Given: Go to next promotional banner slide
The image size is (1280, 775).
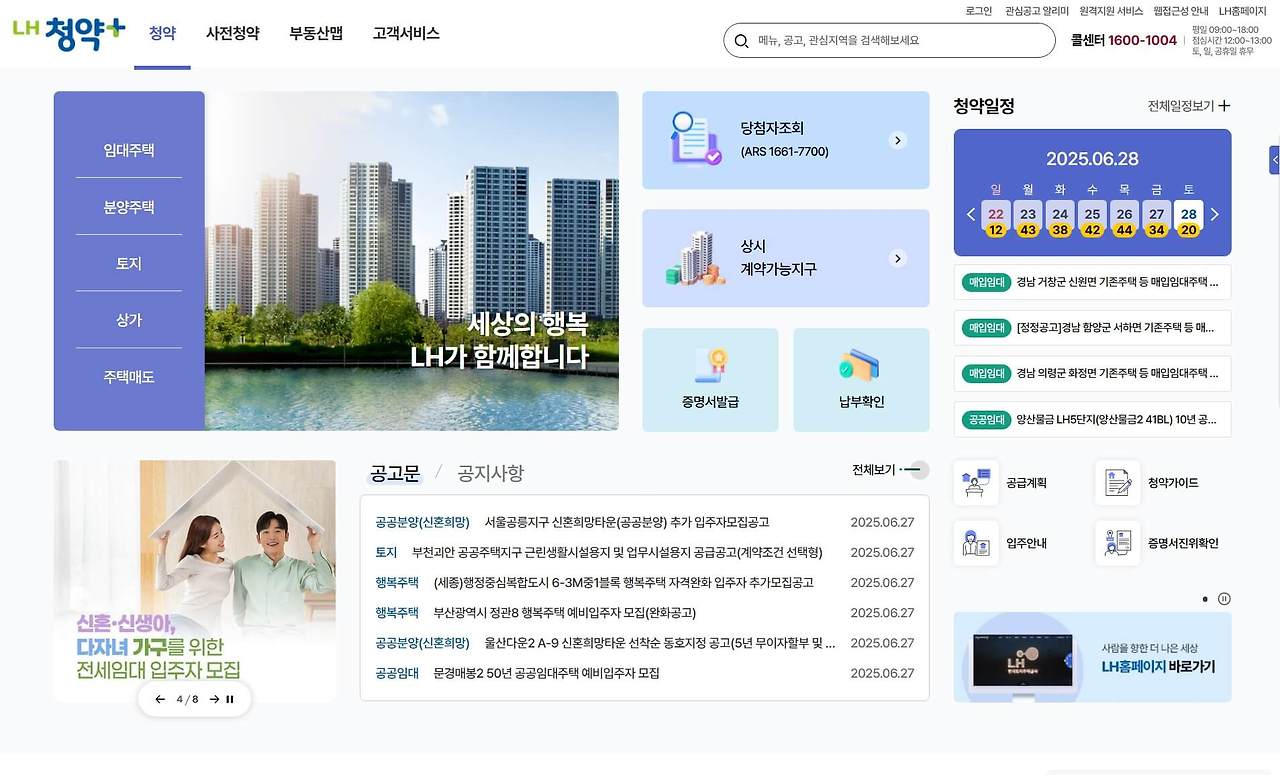Looking at the screenshot, I should pyautogui.click(x=213, y=699).
